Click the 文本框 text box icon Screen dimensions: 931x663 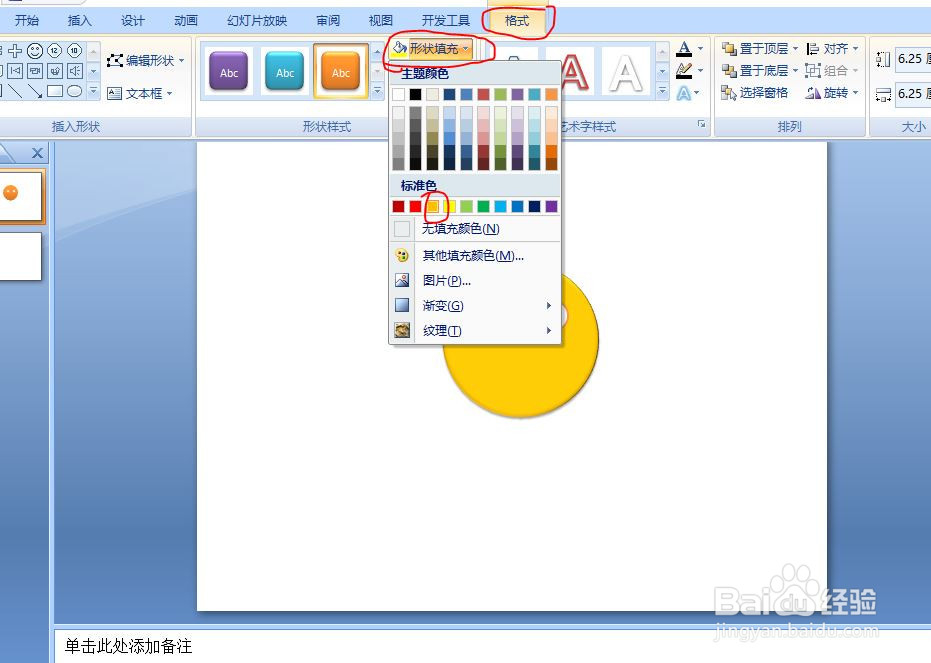(x=115, y=93)
